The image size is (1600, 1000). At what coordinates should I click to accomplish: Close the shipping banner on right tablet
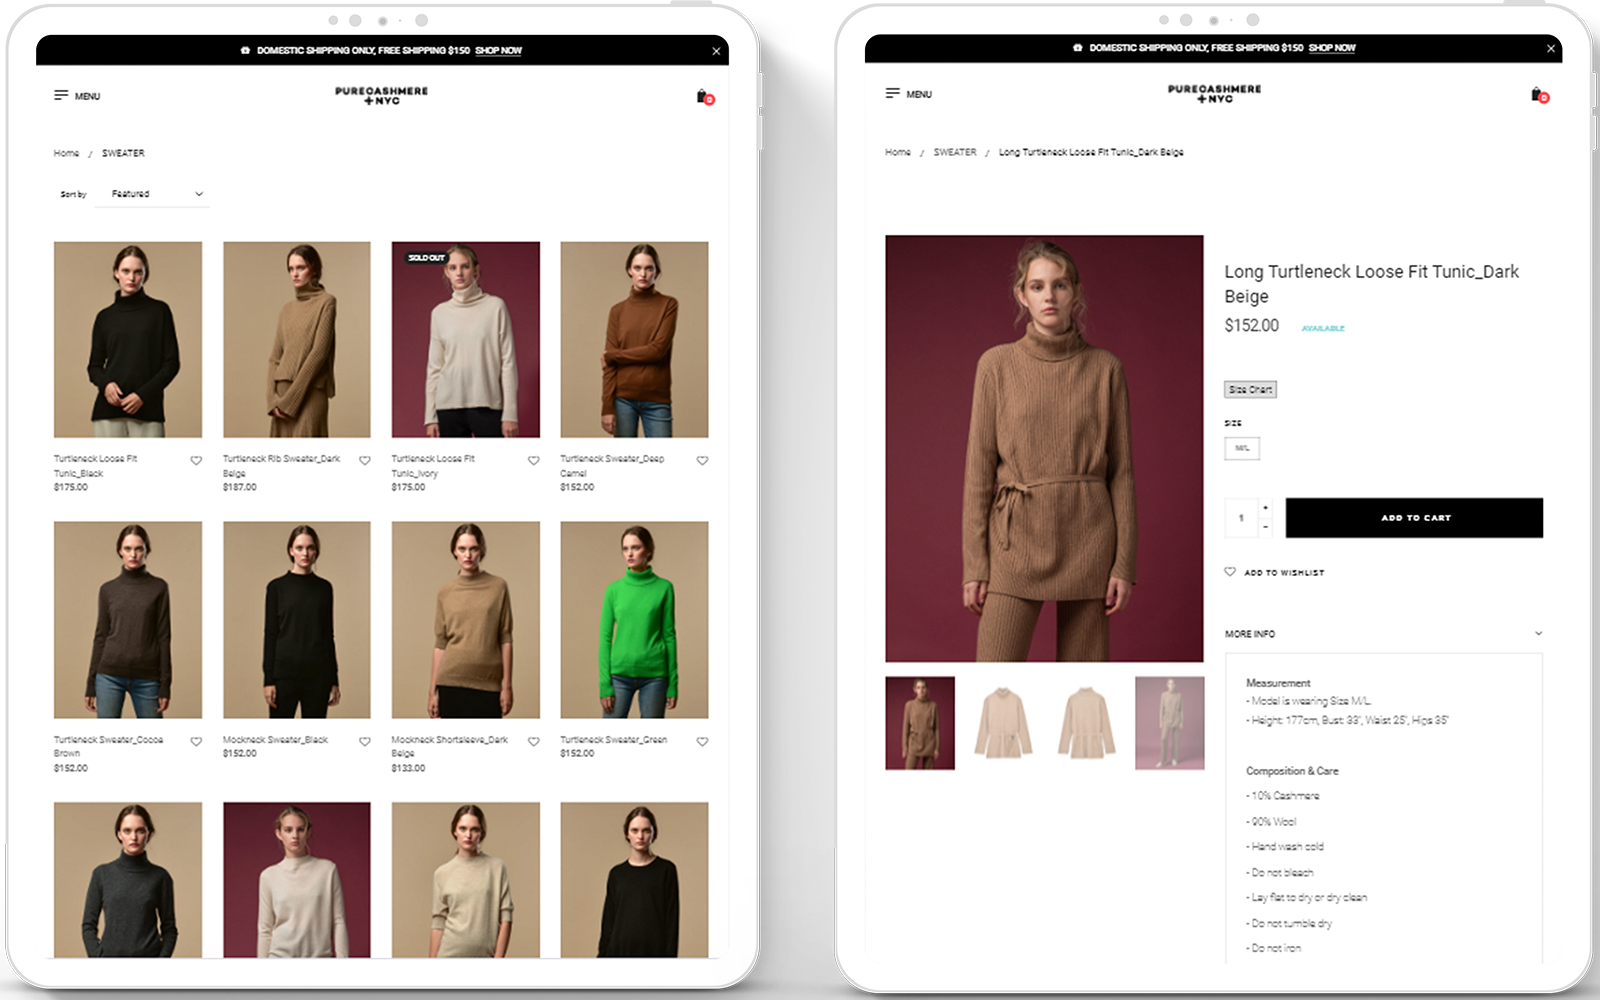1551,48
